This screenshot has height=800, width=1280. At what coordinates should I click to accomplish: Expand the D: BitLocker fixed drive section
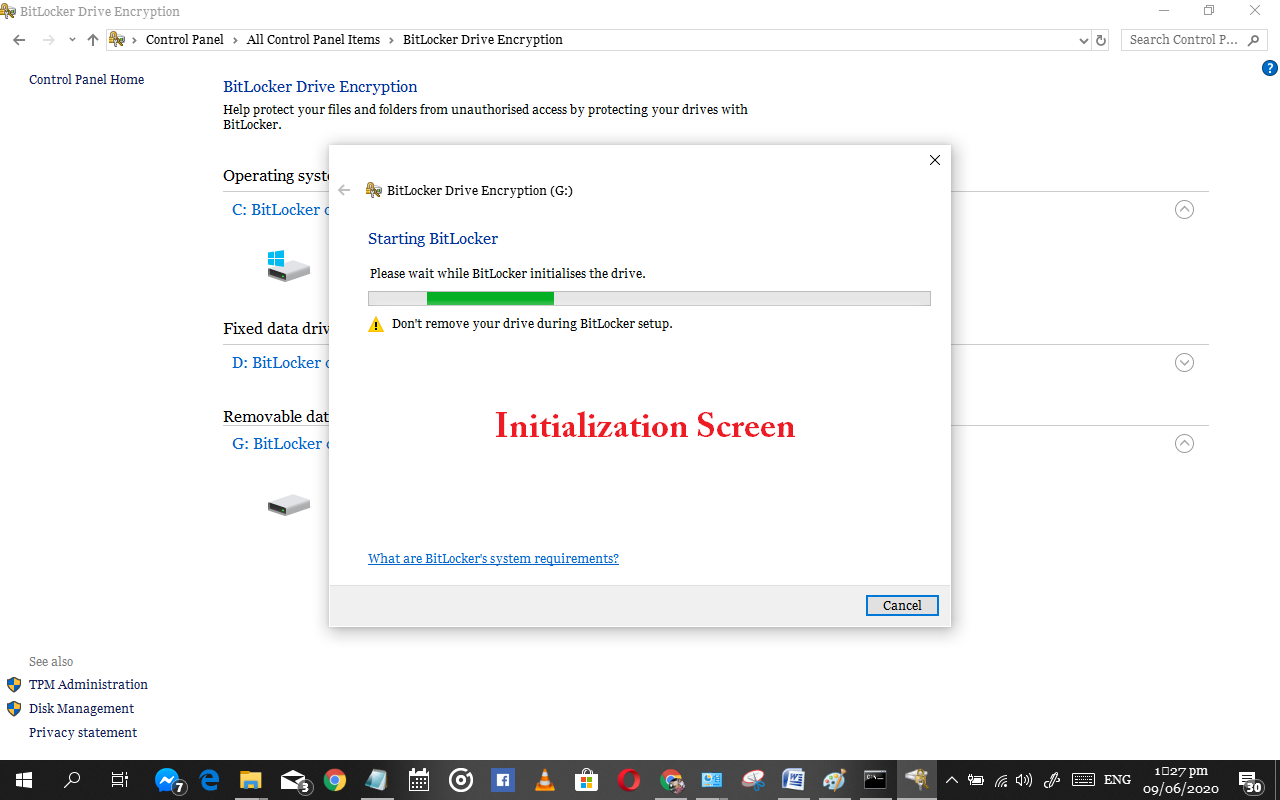tap(1184, 362)
